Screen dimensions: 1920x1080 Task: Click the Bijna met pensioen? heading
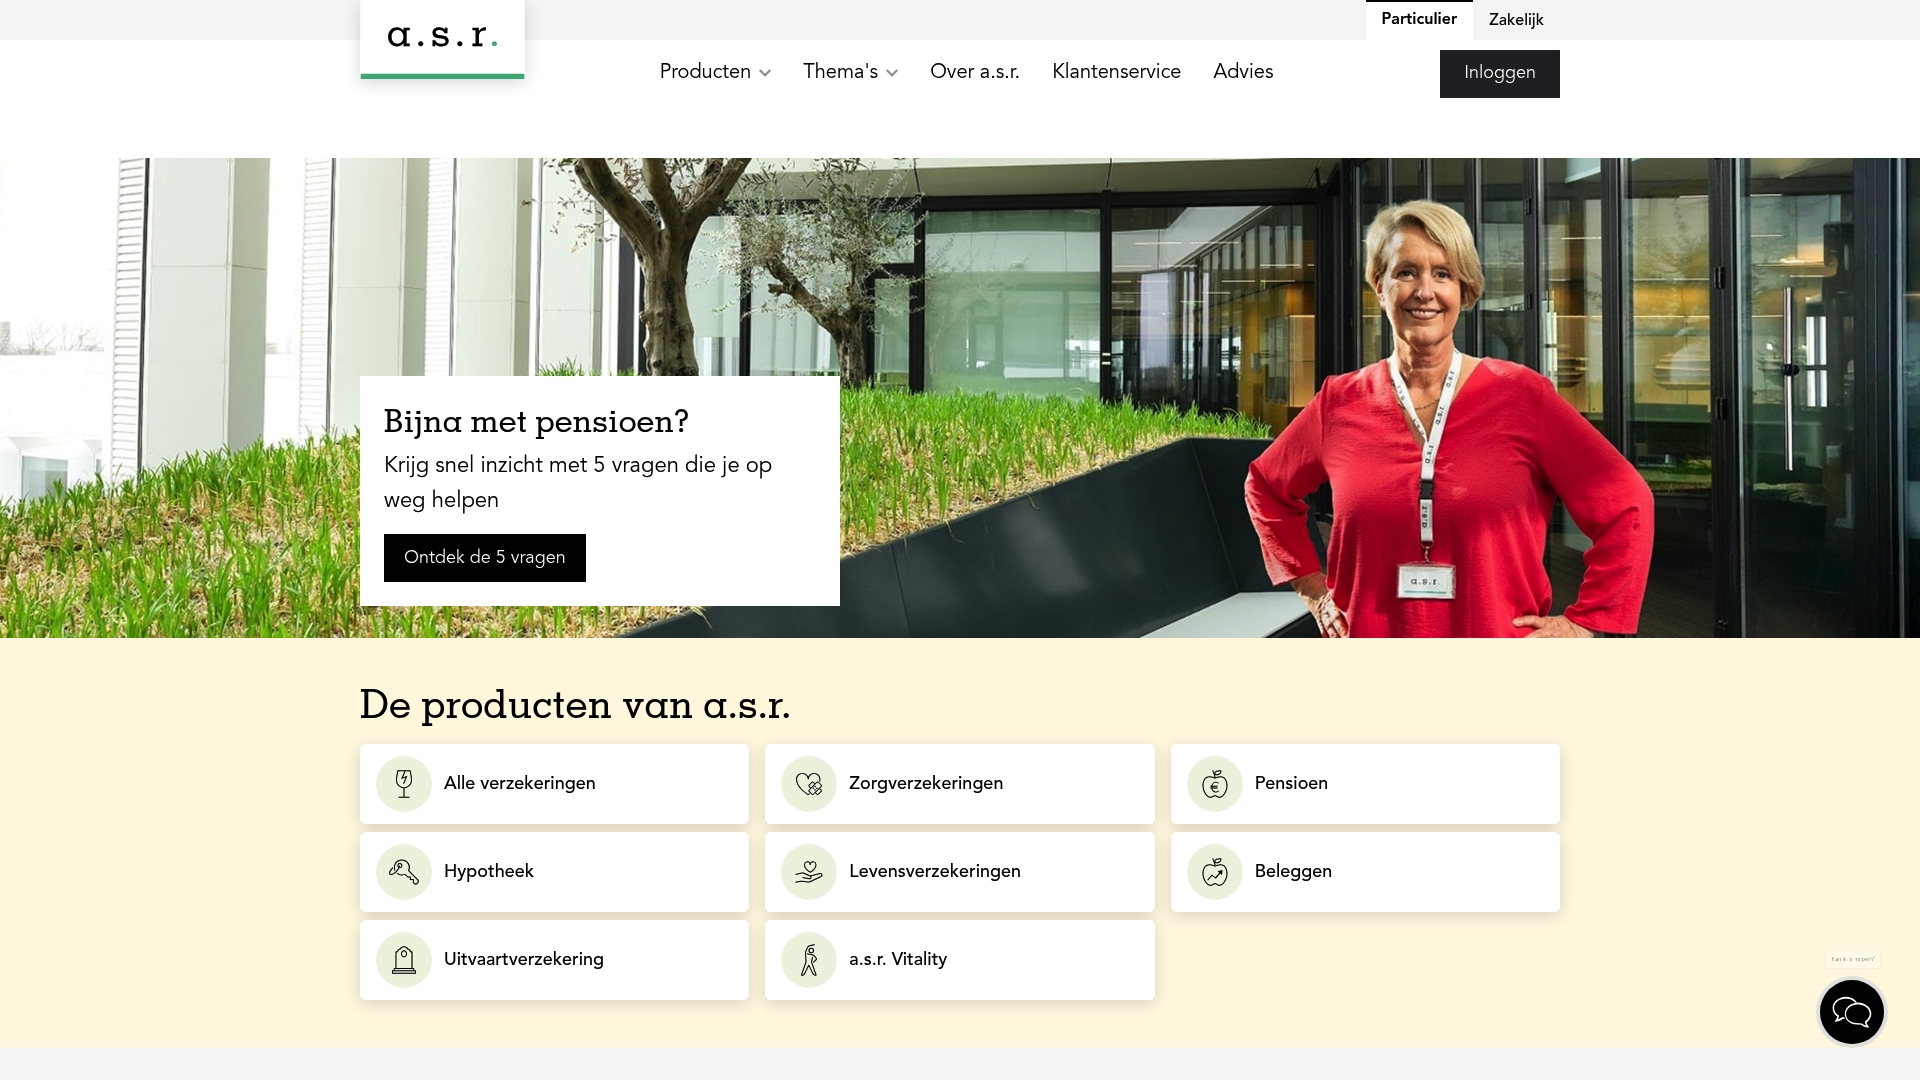point(536,422)
